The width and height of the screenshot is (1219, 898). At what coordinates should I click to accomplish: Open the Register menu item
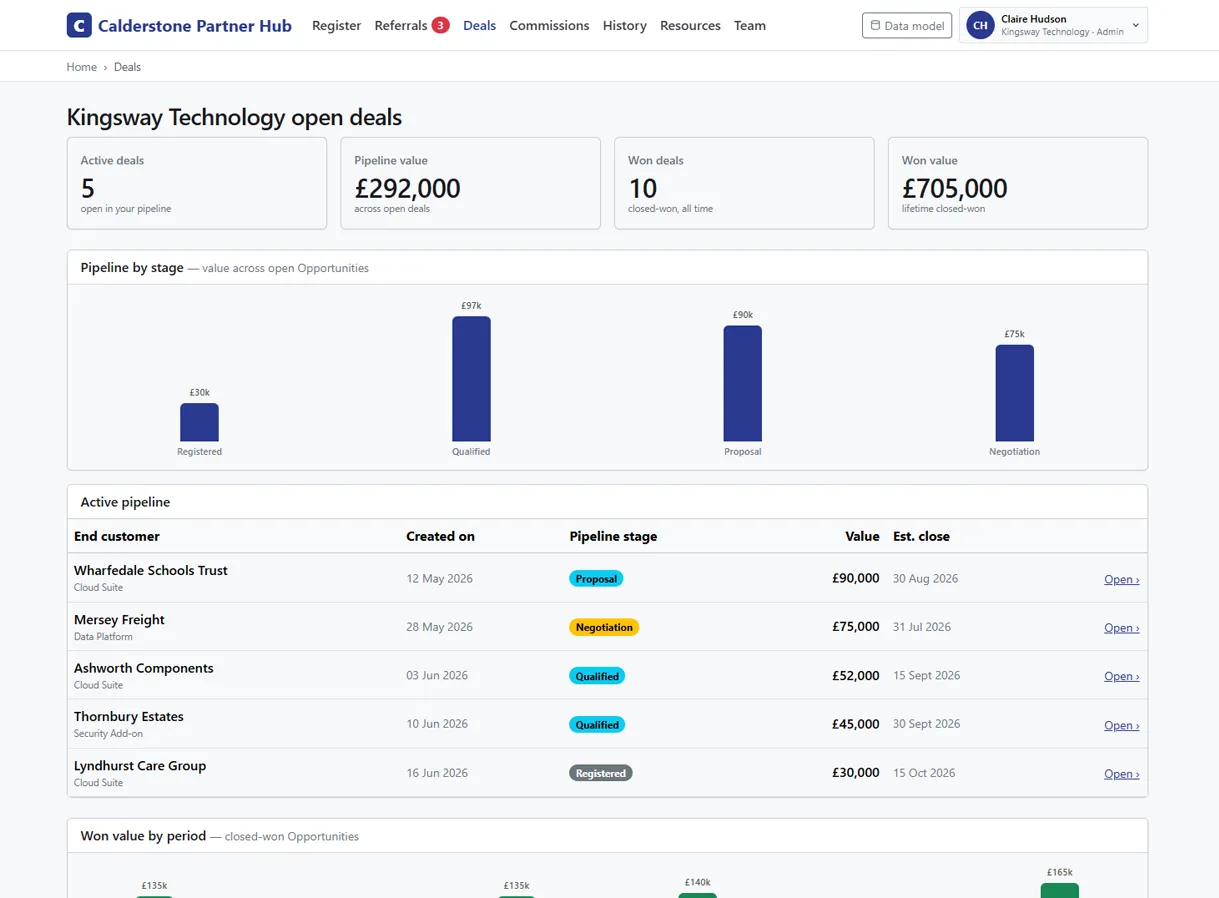[336, 25]
